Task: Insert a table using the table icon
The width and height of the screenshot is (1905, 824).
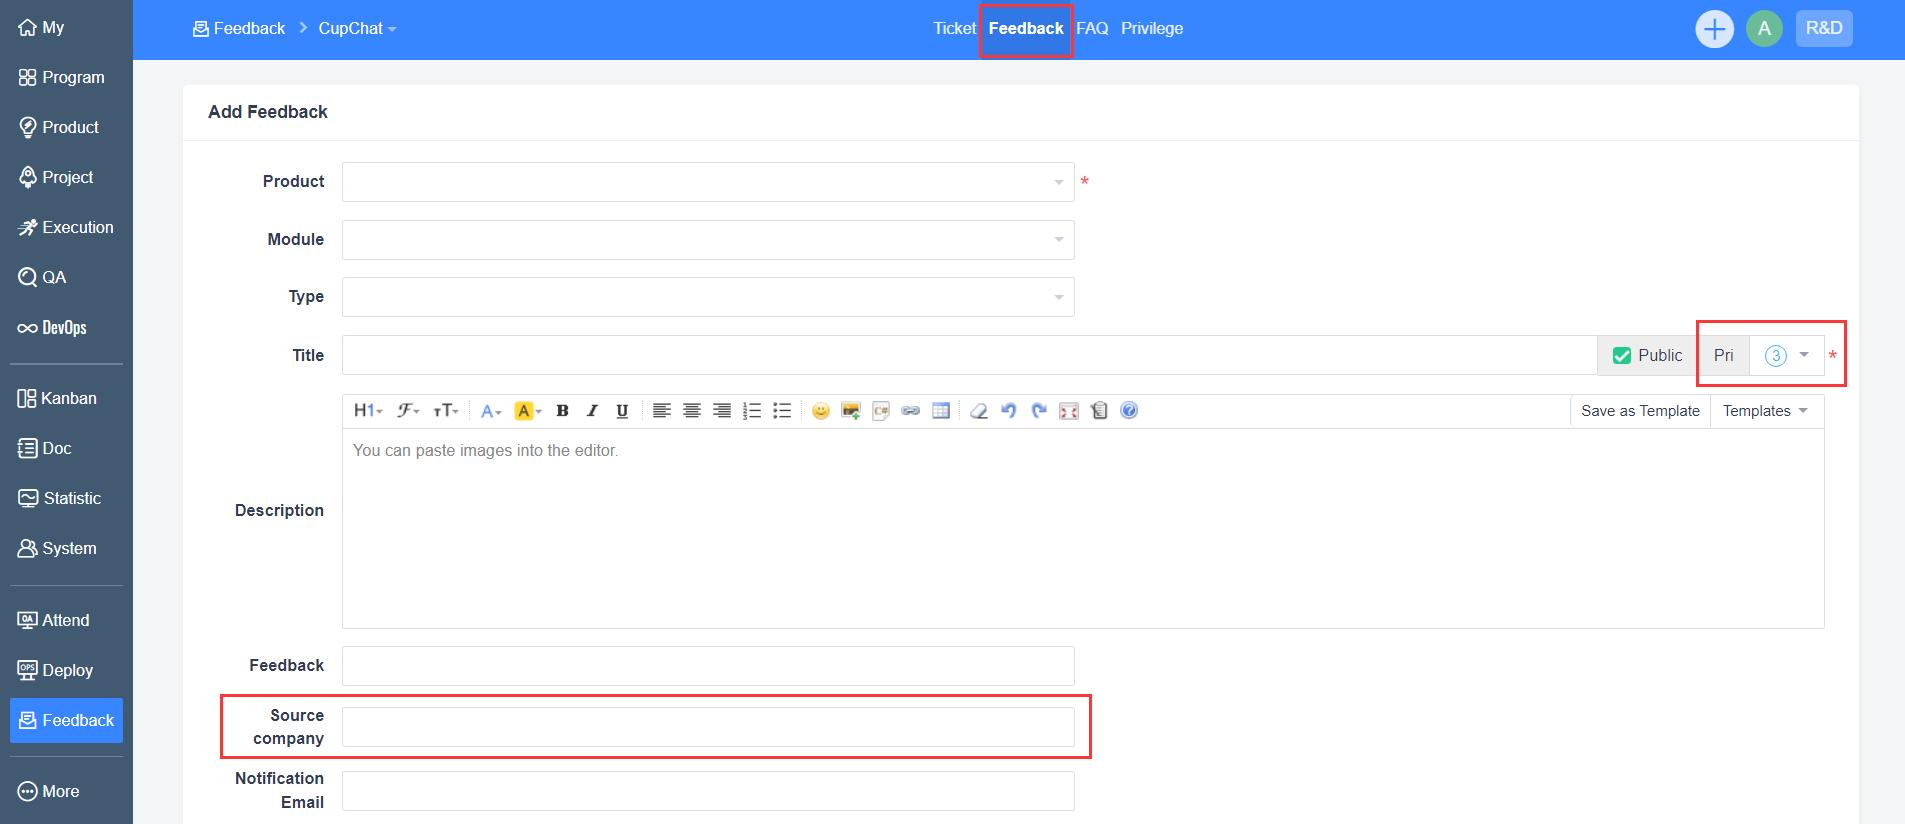Action: click(941, 411)
